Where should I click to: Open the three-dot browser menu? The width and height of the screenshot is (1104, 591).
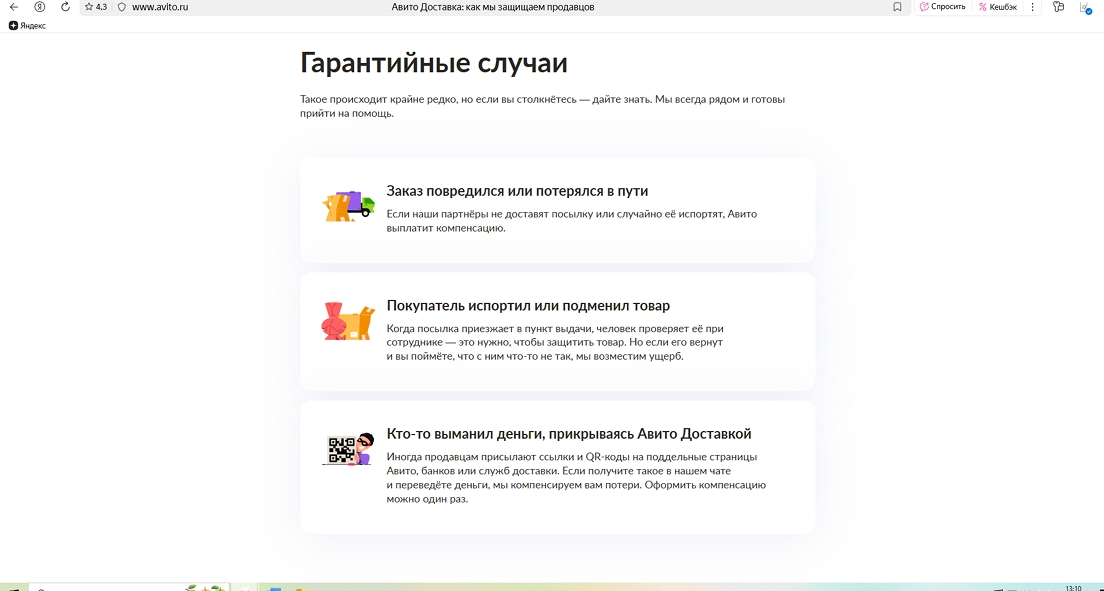[x=1031, y=7]
